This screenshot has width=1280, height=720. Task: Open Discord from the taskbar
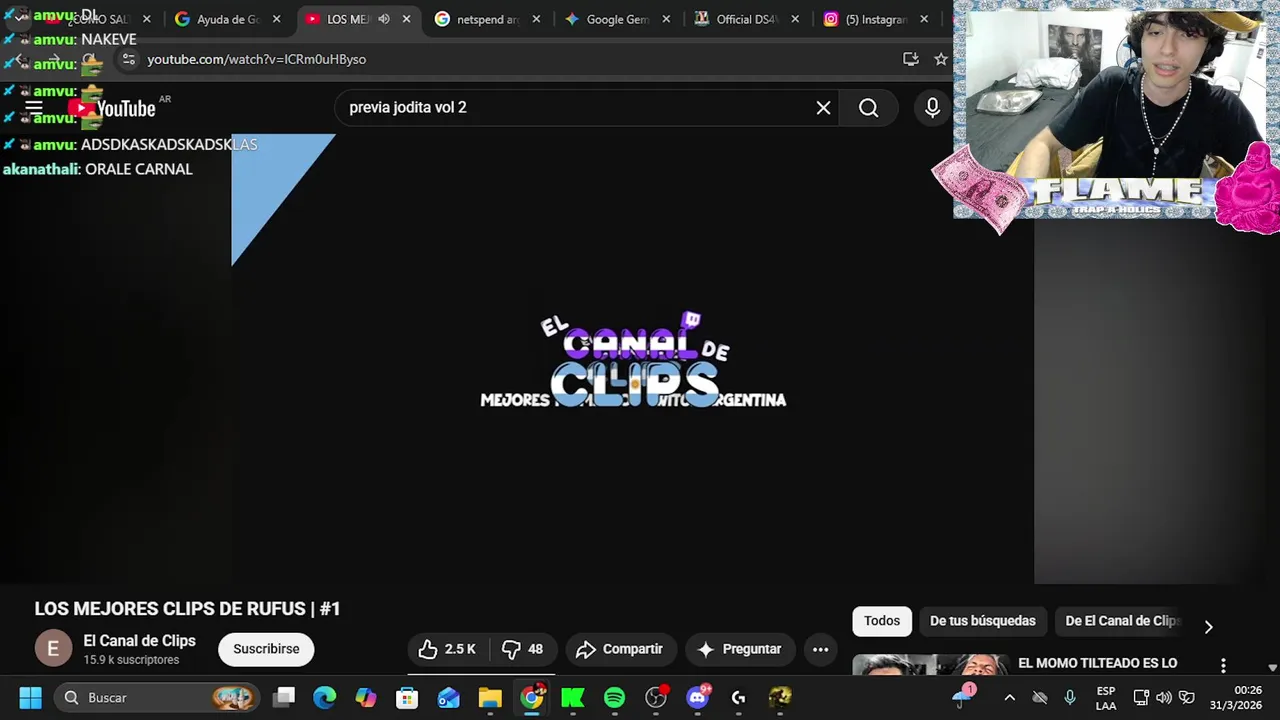pos(697,697)
